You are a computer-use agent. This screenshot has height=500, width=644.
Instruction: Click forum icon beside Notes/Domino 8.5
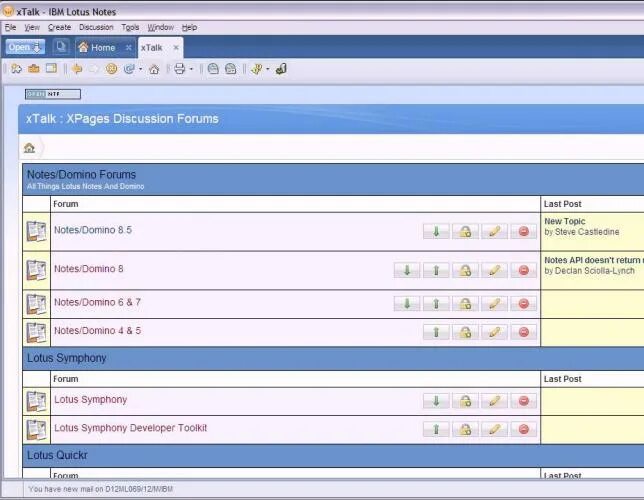(36, 231)
